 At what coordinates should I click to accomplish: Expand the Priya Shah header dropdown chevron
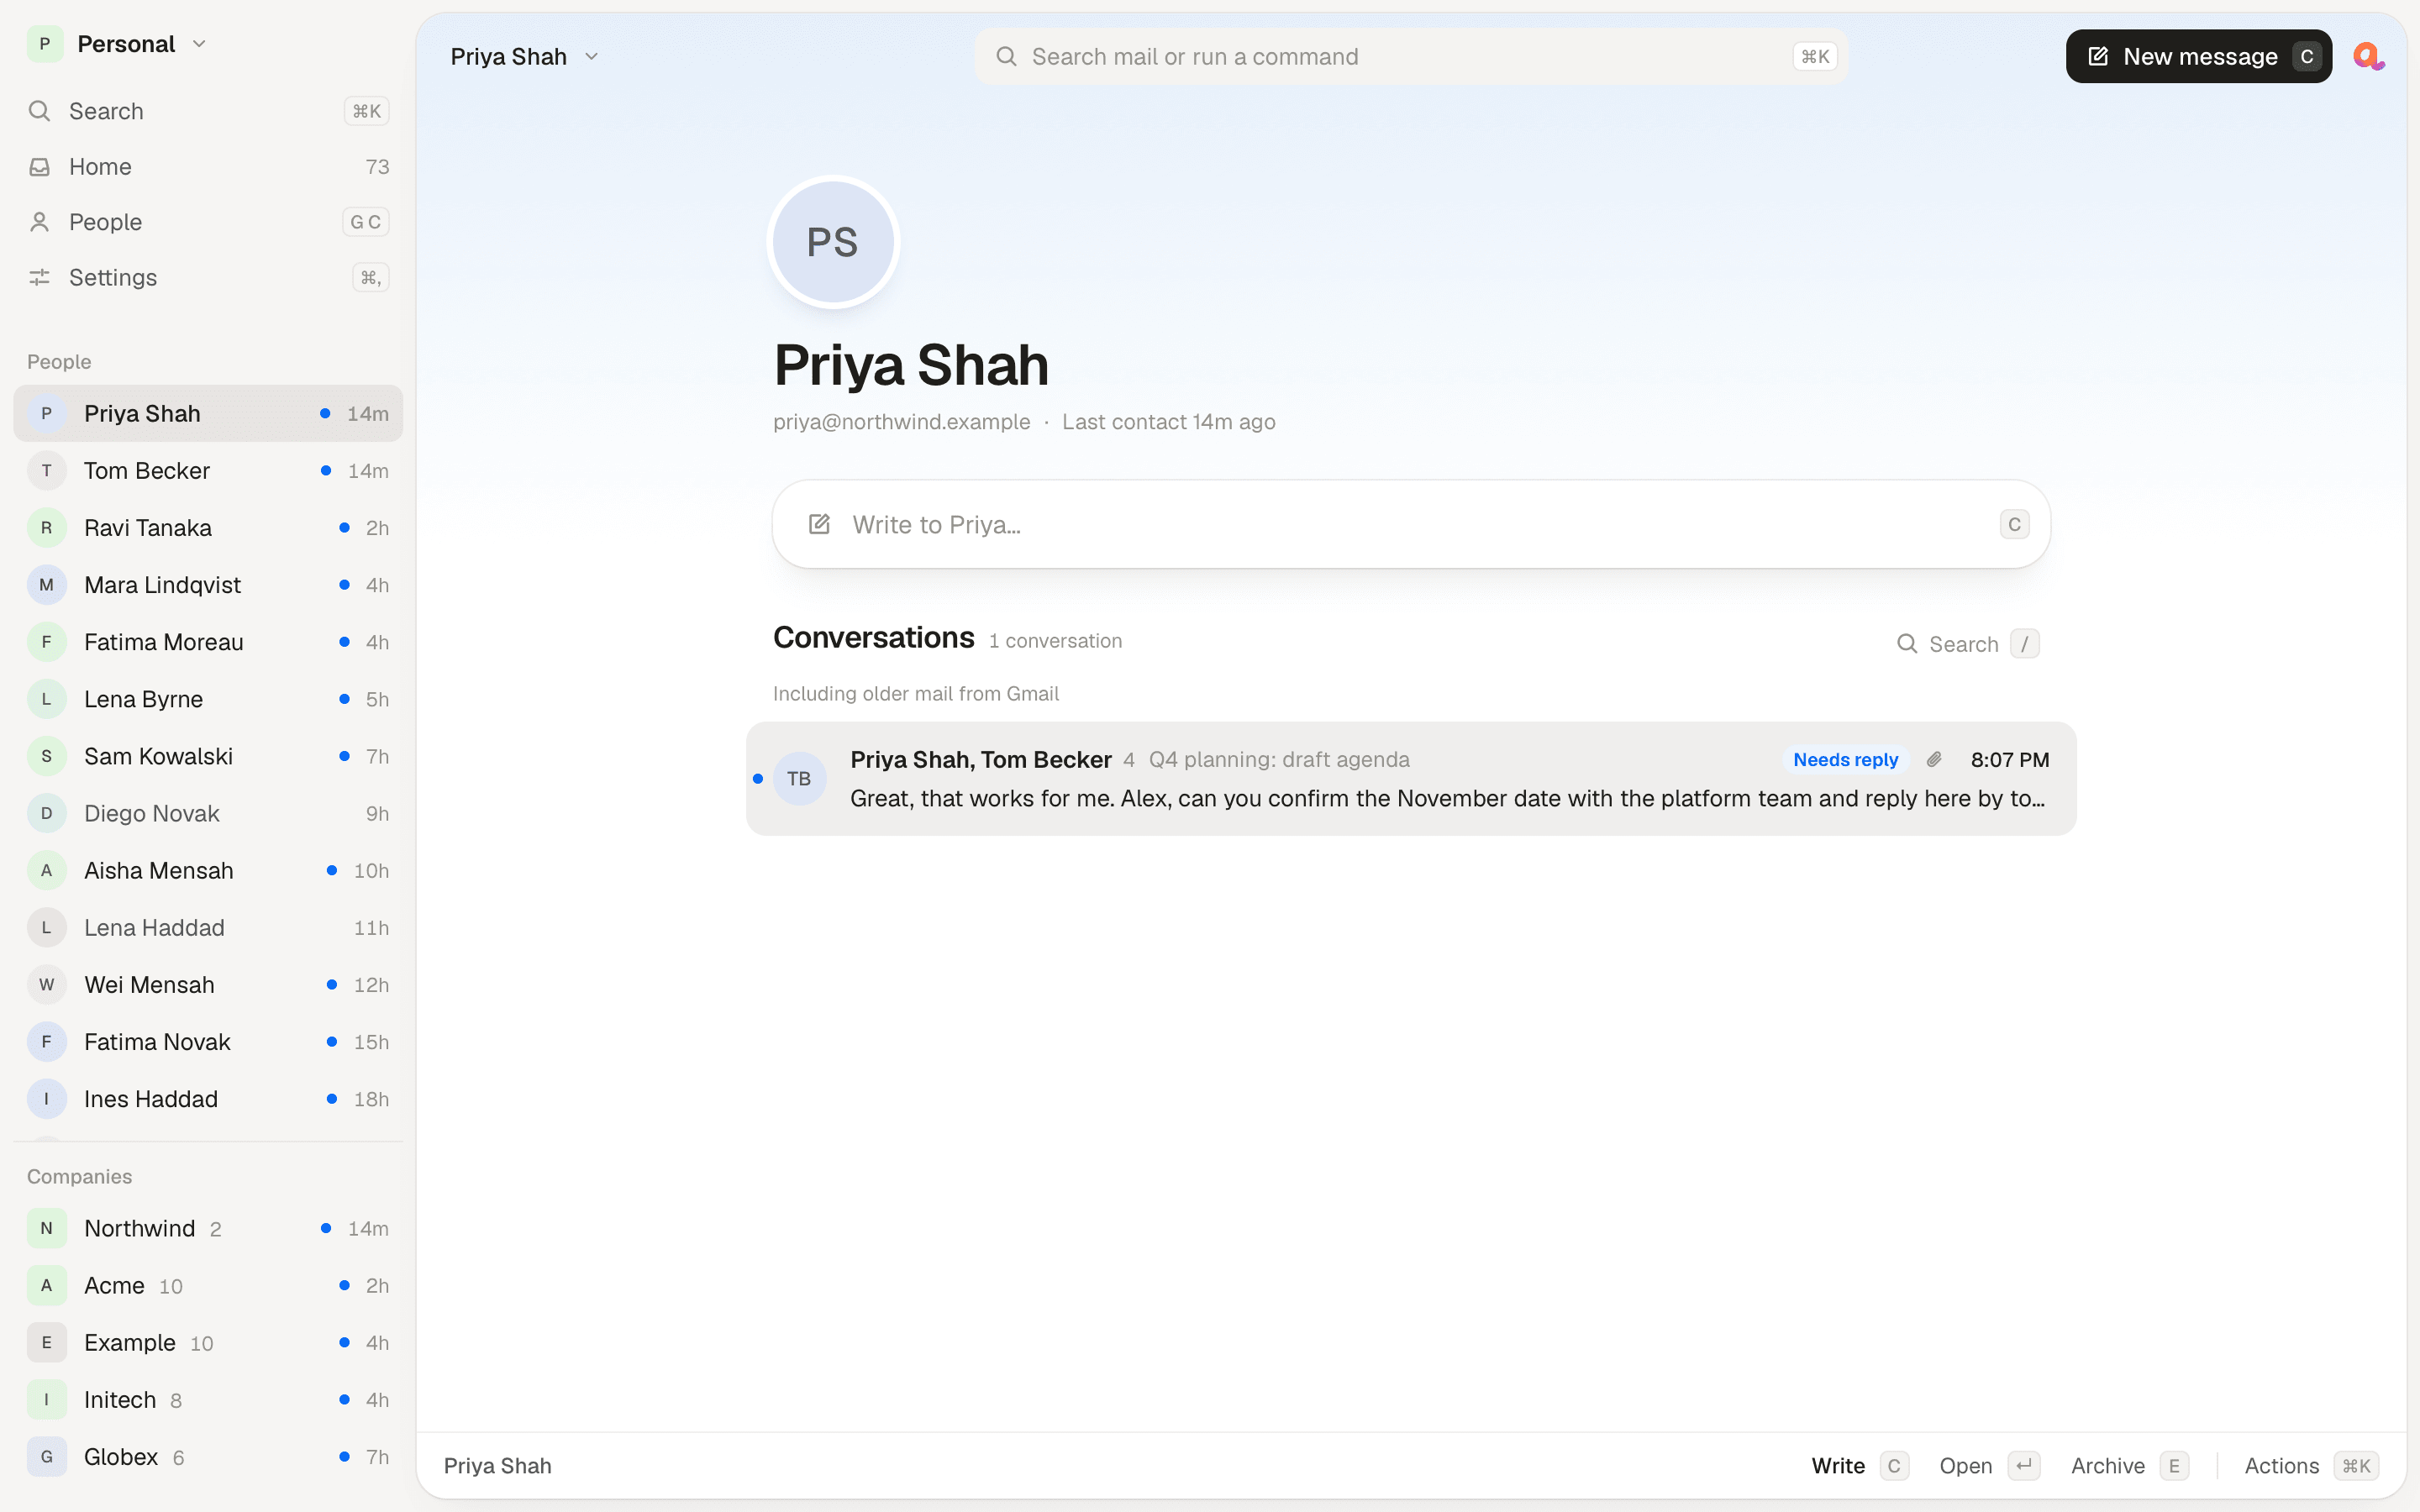pos(592,57)
